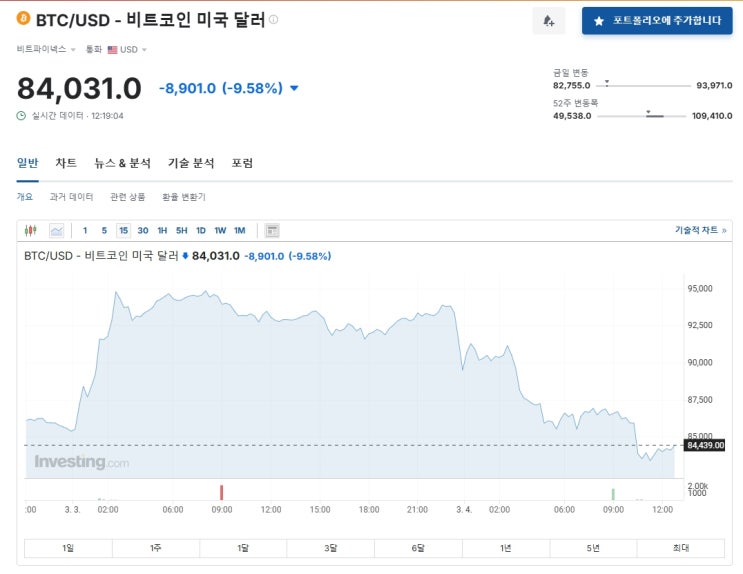Open the 기술 분석 tab
This screenshot has height=574, width=743.
click(191, 163)
